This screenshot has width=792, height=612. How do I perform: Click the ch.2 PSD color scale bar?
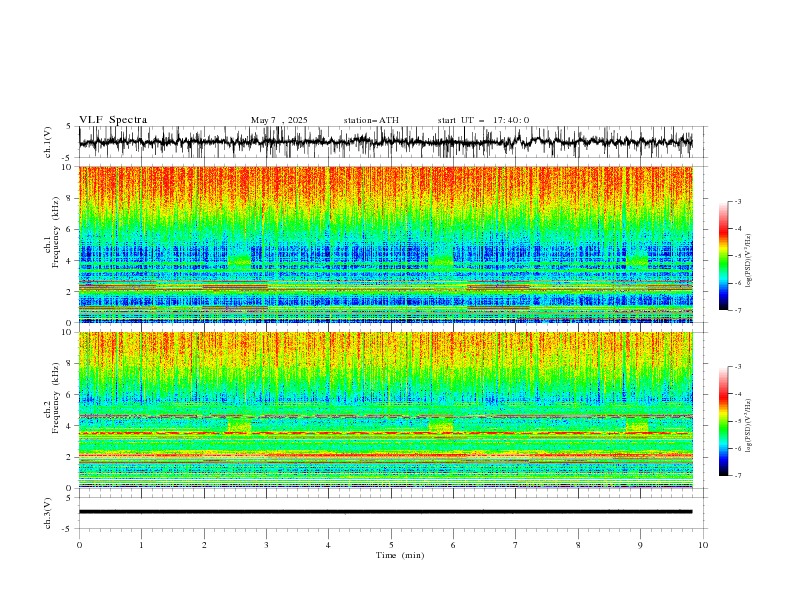723,421
